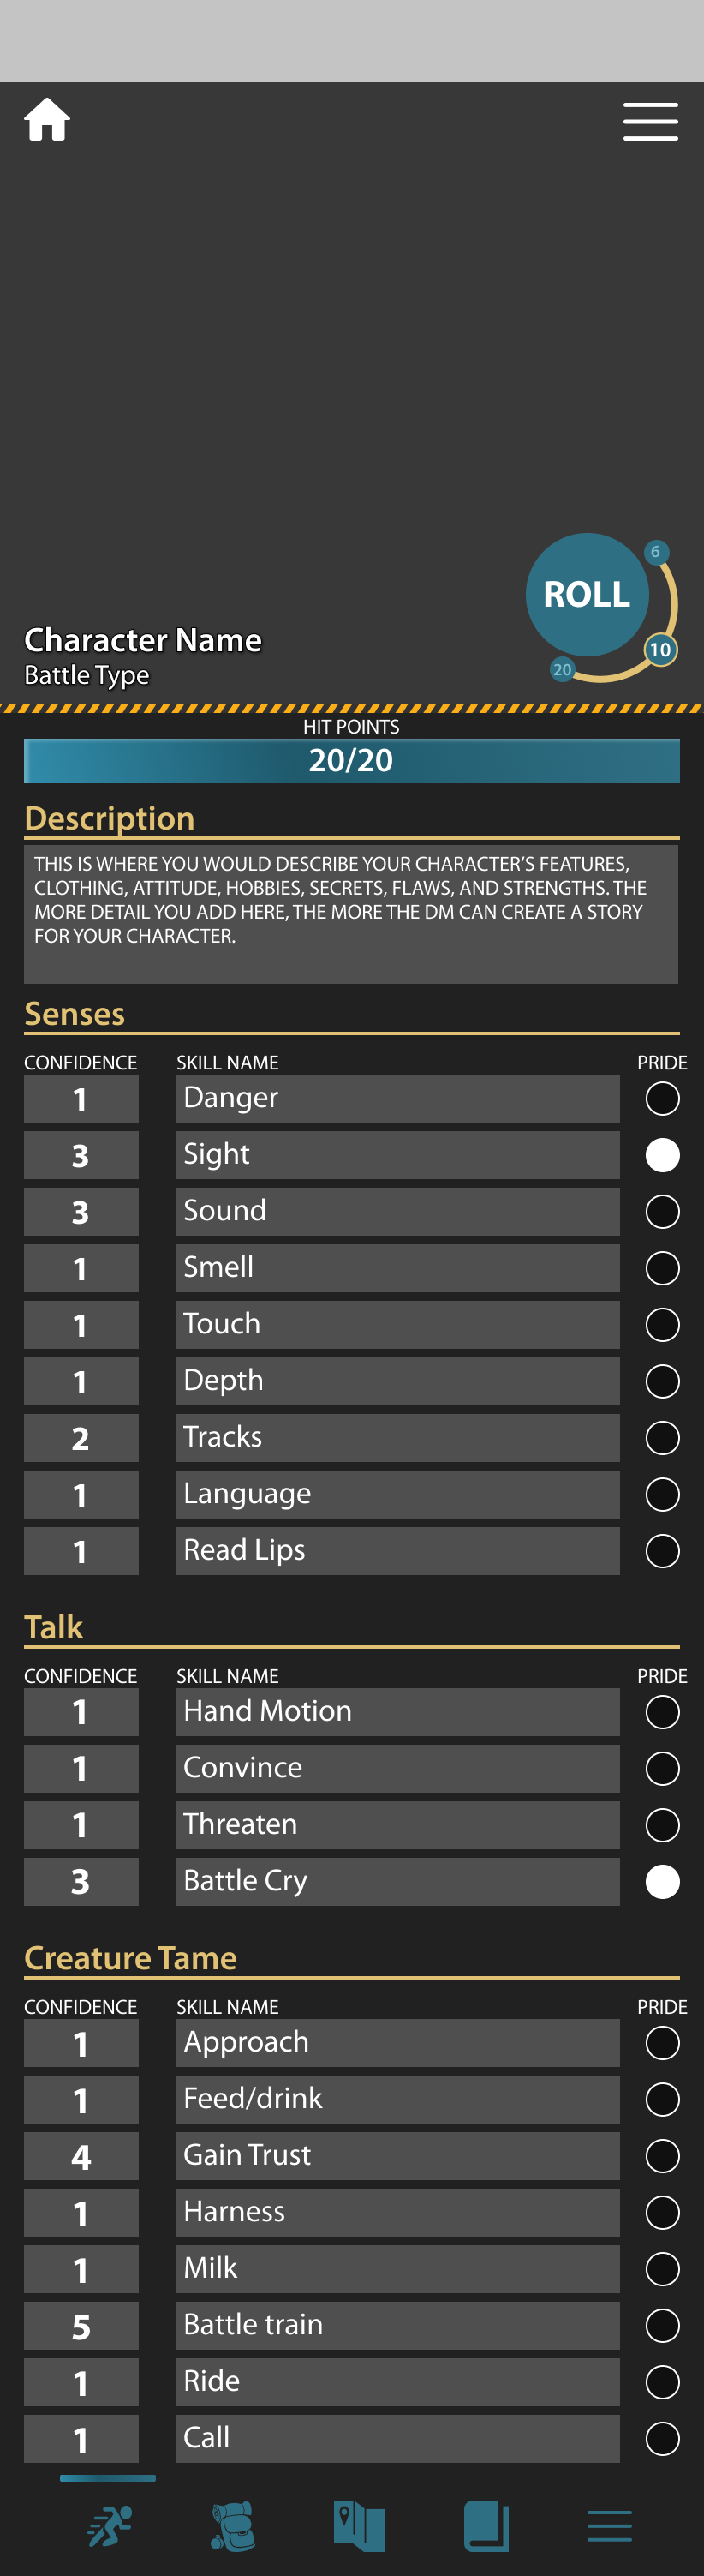Edit the character description text box

coord(351,912)
